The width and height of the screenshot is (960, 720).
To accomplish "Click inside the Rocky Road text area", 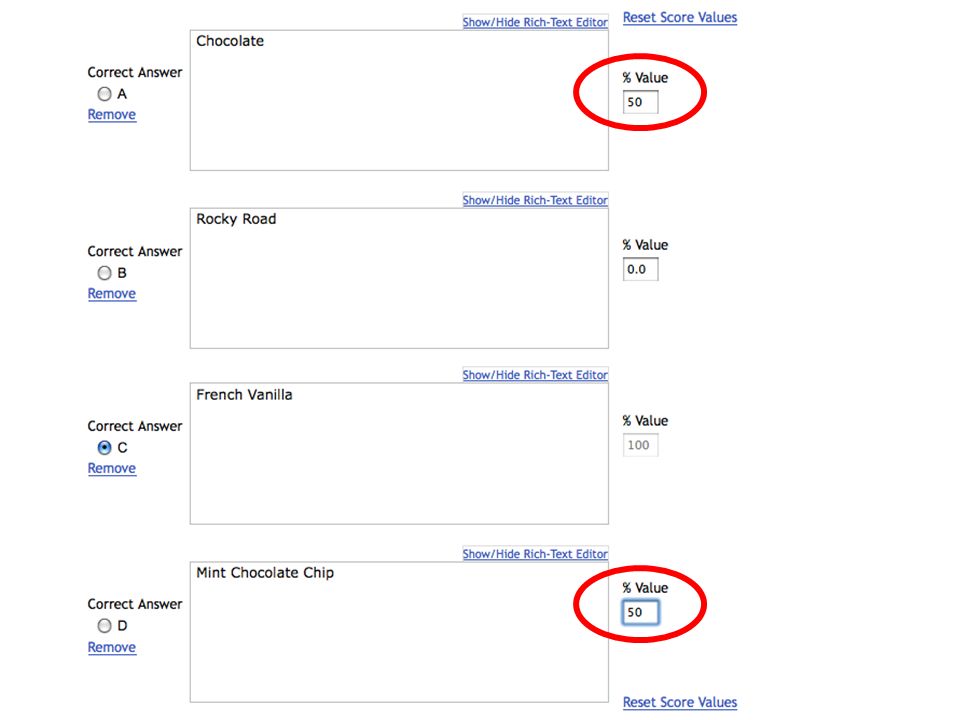I will pos(399,279).
